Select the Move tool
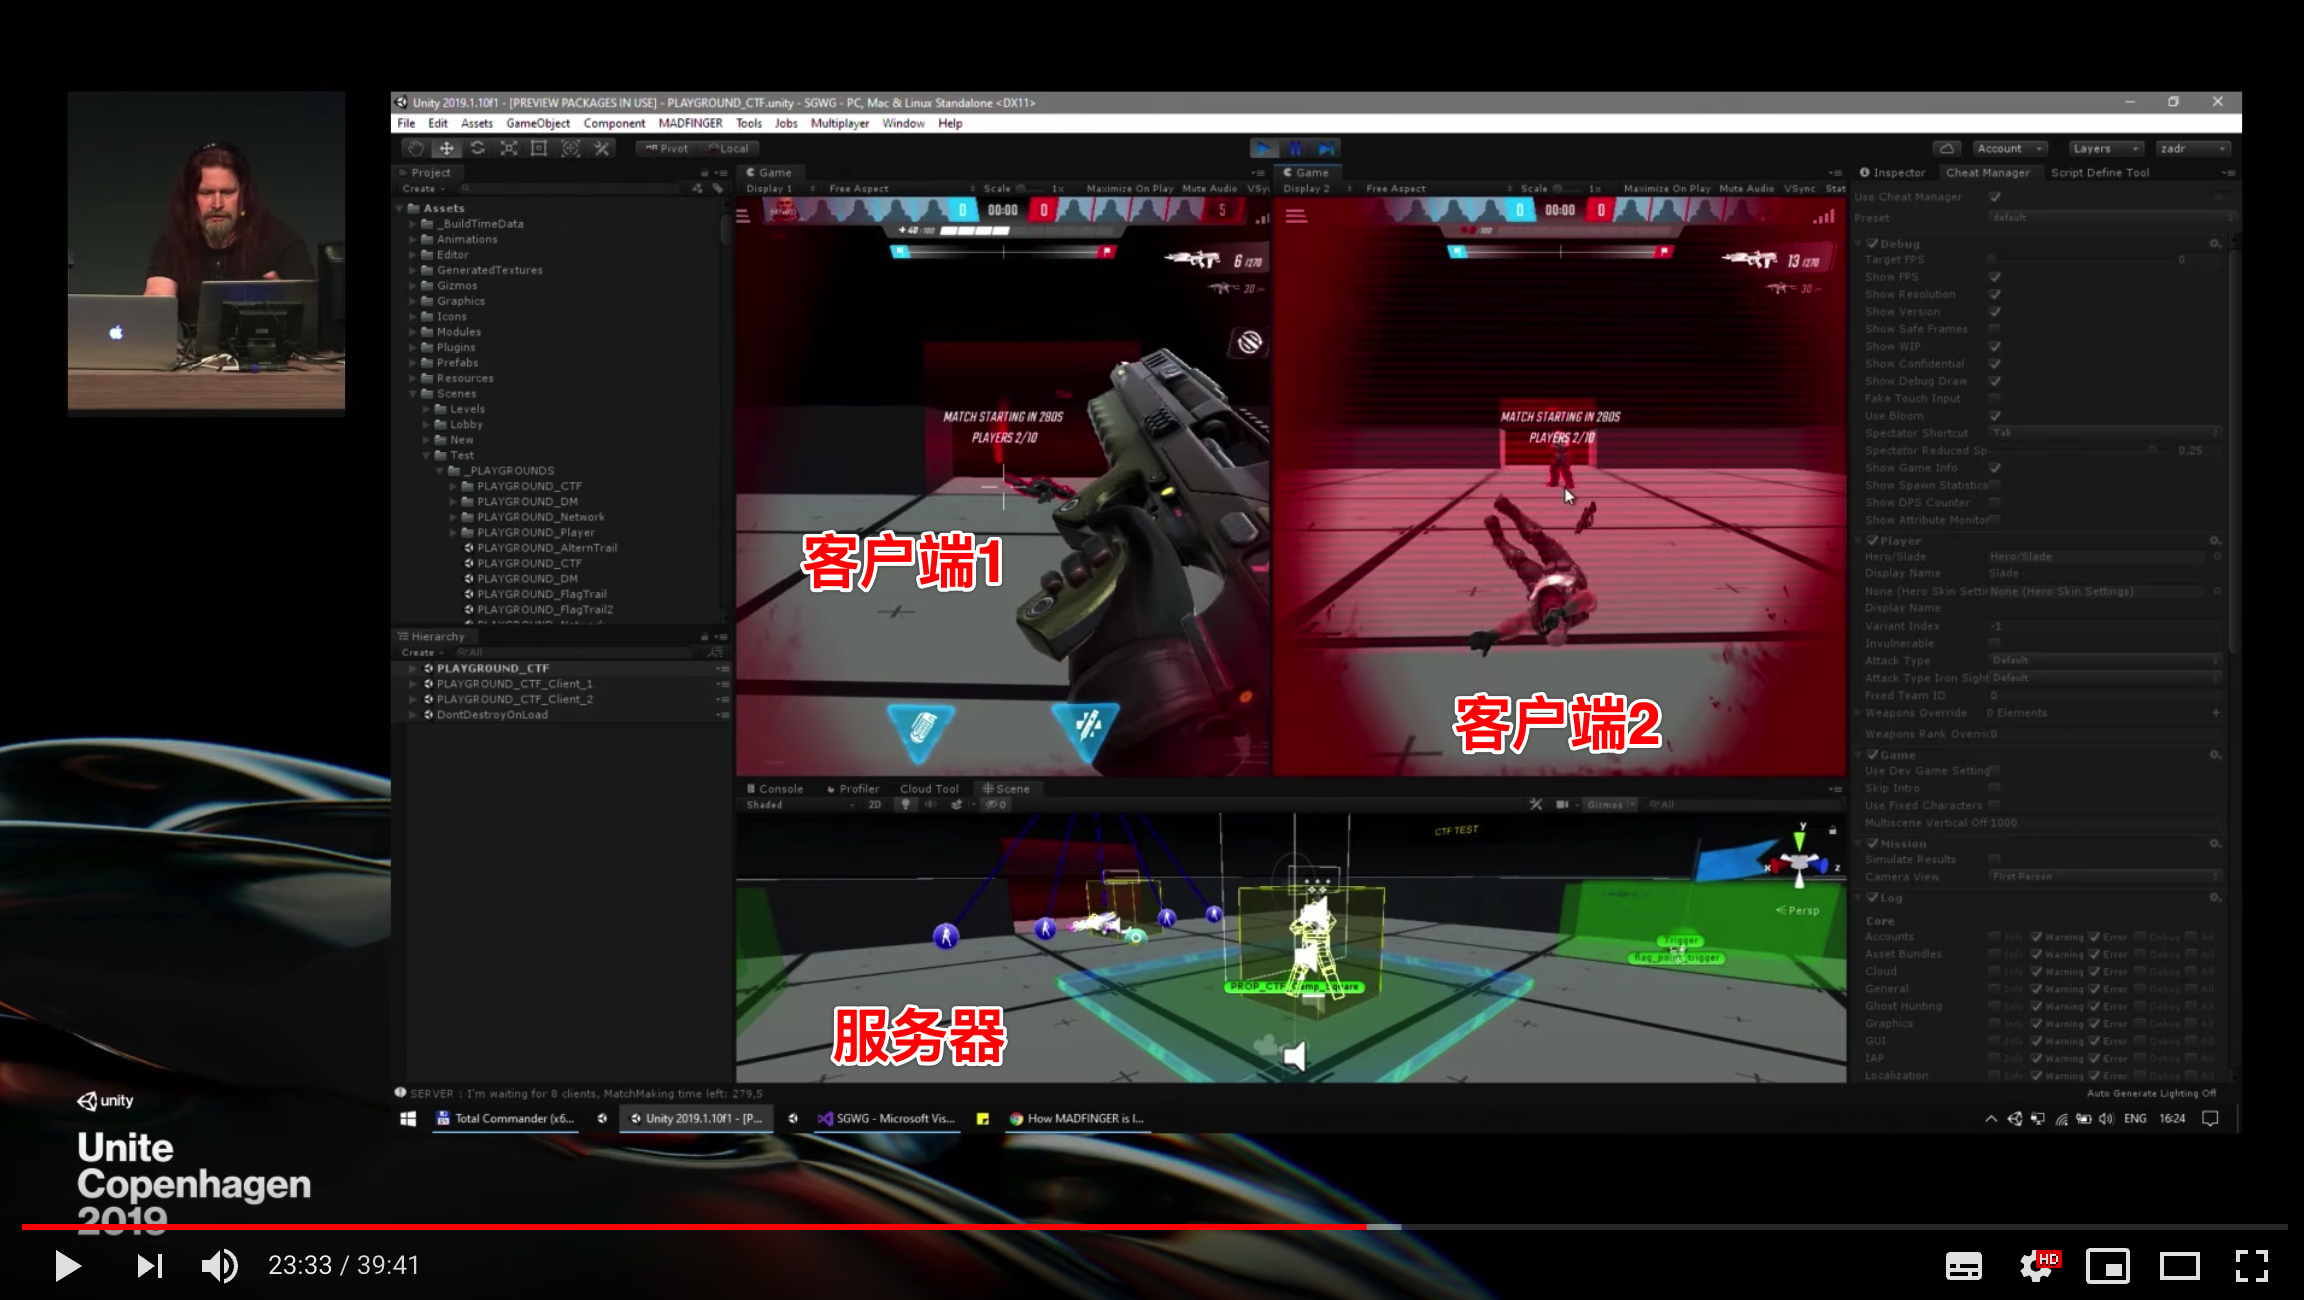Screen dimensions: 2304x1300 [x=446, y=148]
